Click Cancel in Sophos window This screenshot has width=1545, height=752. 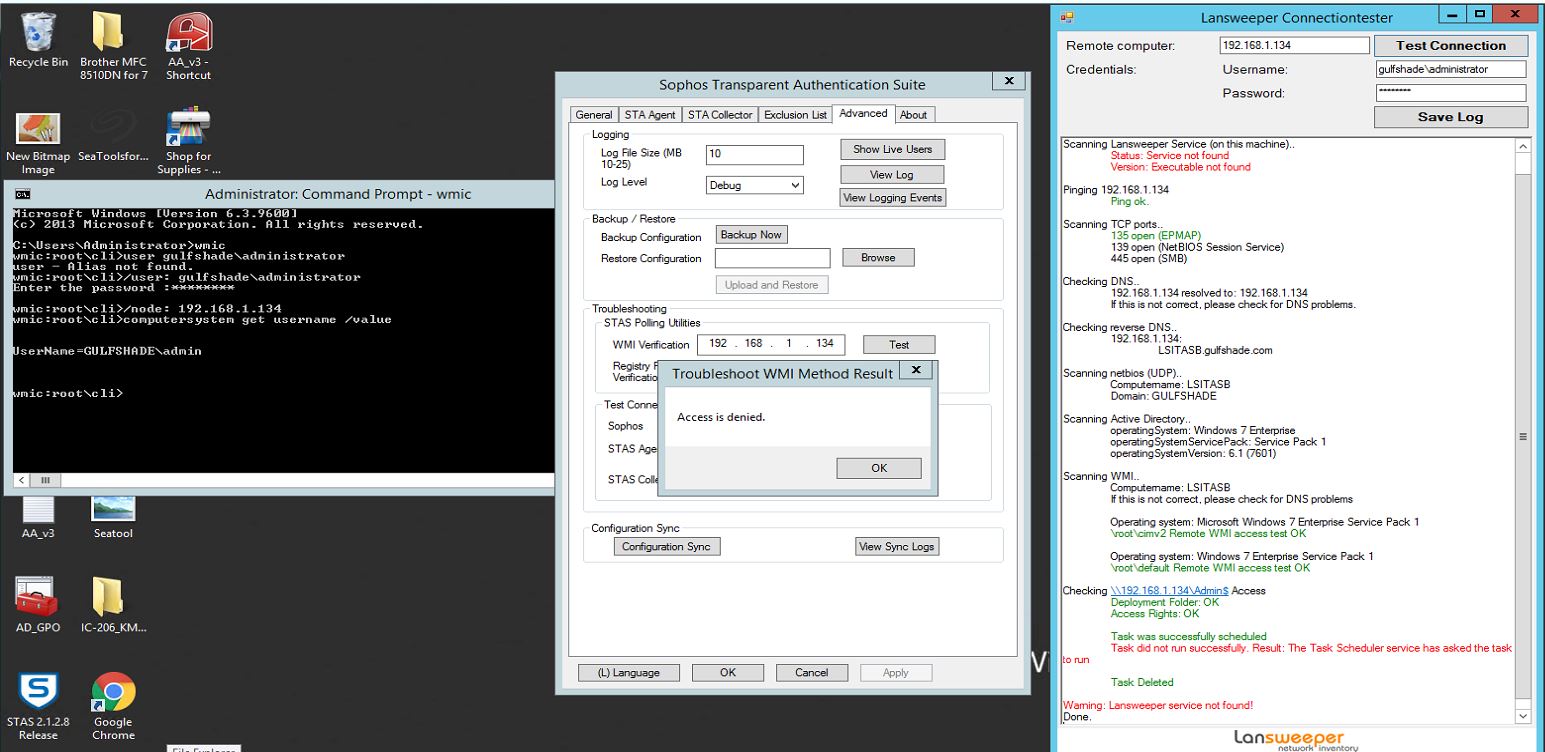(813, 673)
